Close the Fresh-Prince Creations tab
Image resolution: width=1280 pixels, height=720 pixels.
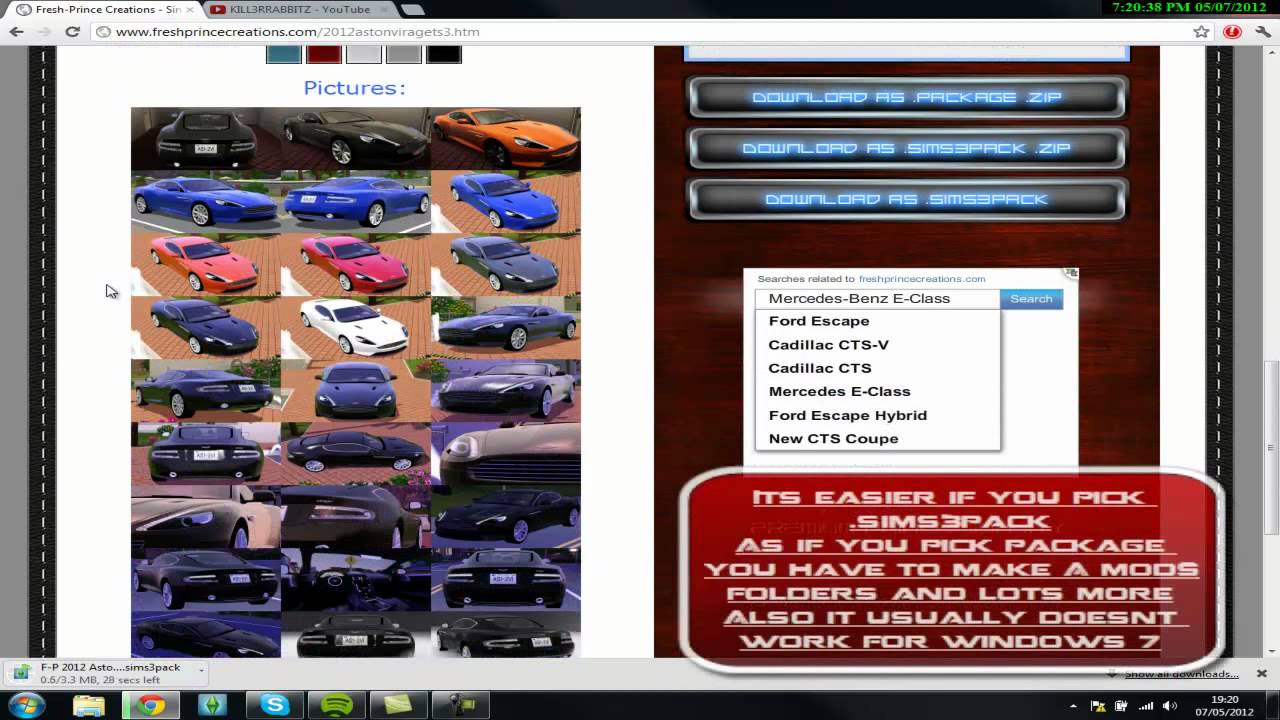pyautogui.click(x=190, y=9)
